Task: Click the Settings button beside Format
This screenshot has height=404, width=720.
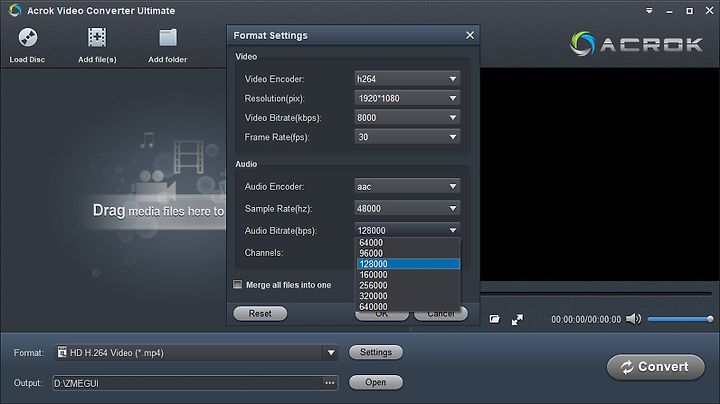Action: 376,352
